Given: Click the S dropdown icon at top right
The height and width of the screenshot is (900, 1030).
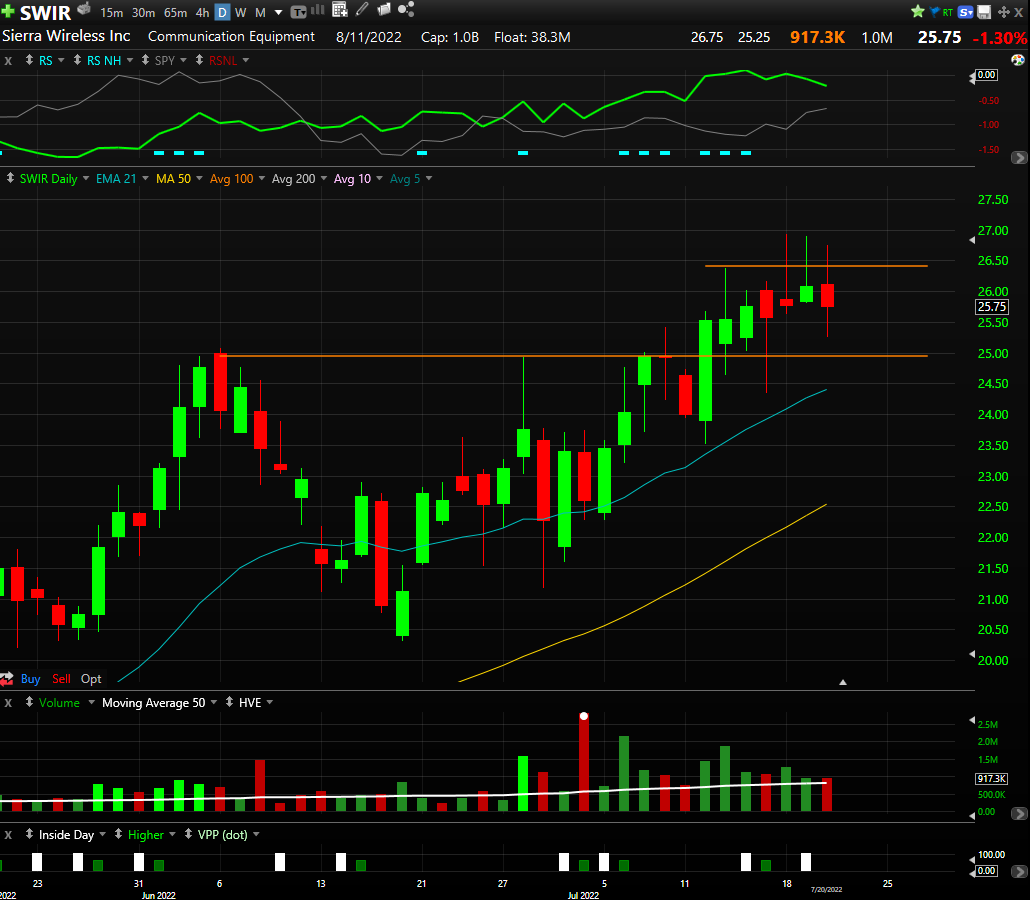Looking at the screenshot, I should [x=966, y=12].
